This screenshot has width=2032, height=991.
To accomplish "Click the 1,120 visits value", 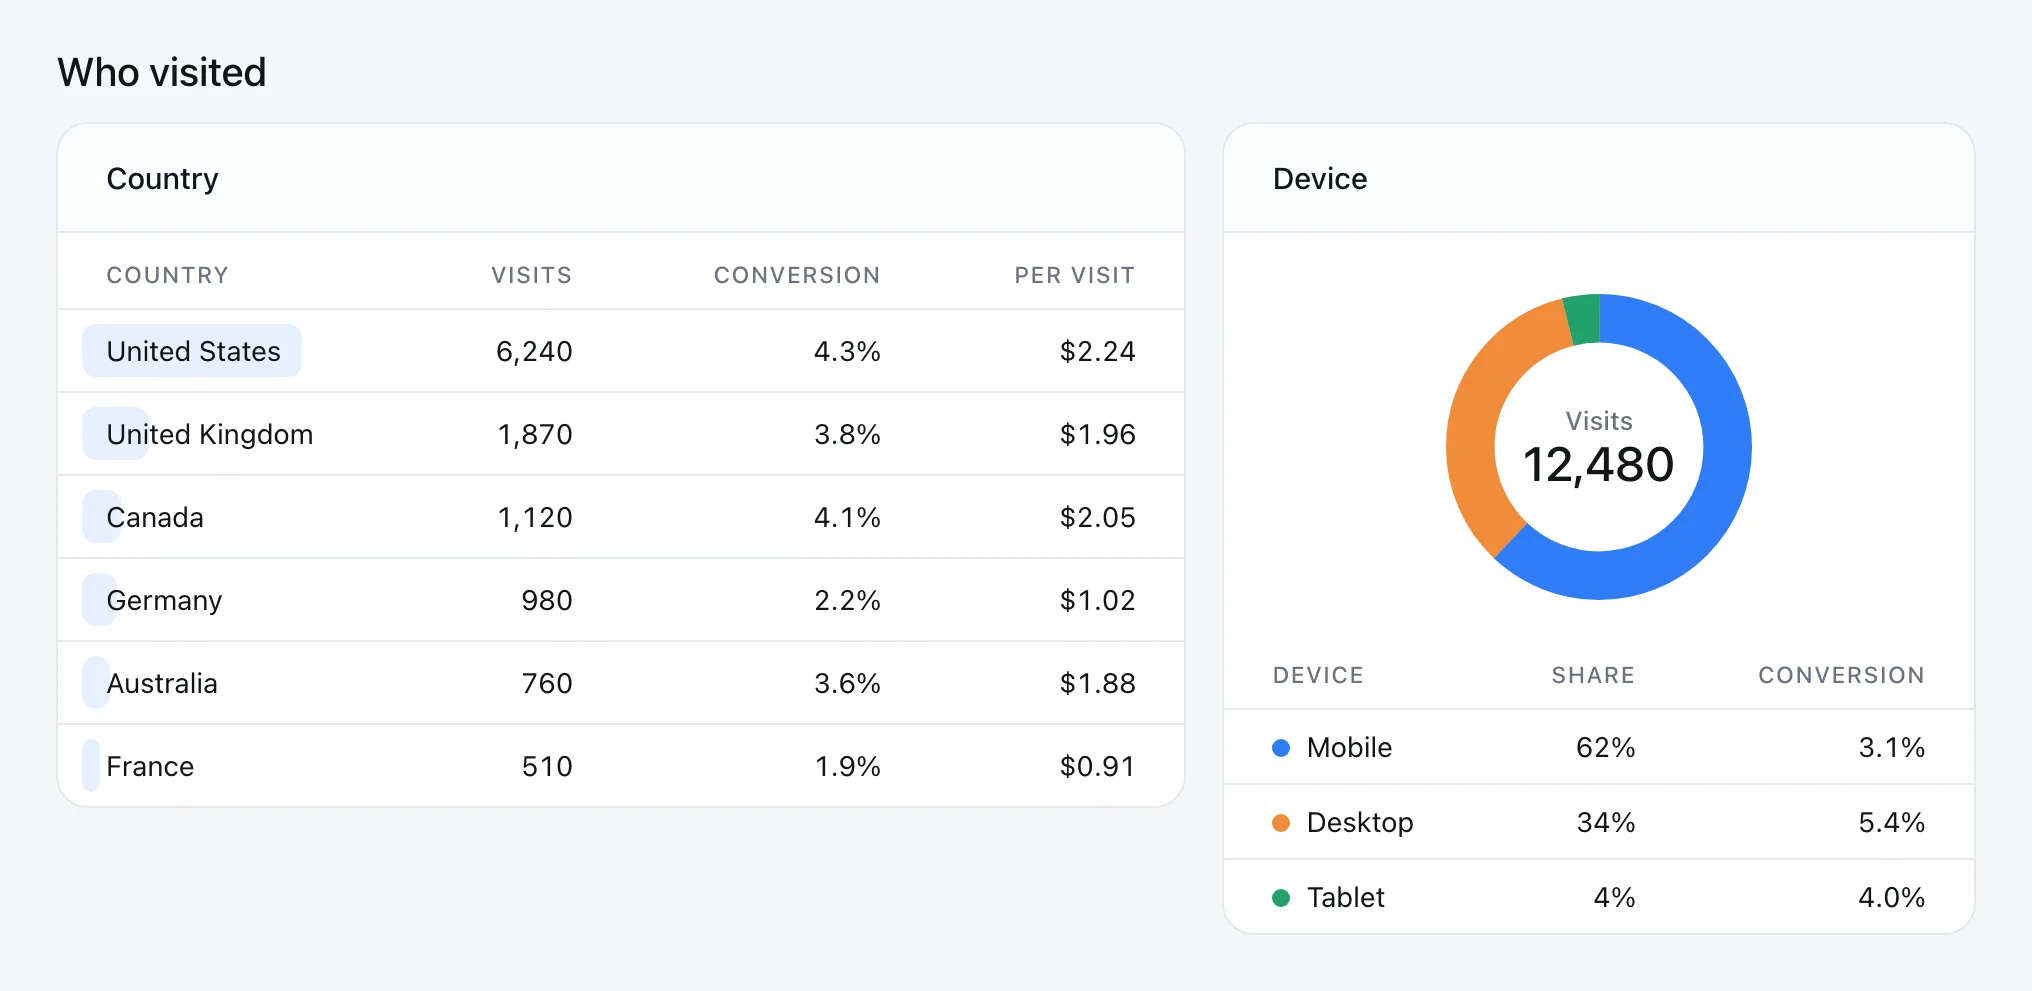I will (x=535, y=517).
